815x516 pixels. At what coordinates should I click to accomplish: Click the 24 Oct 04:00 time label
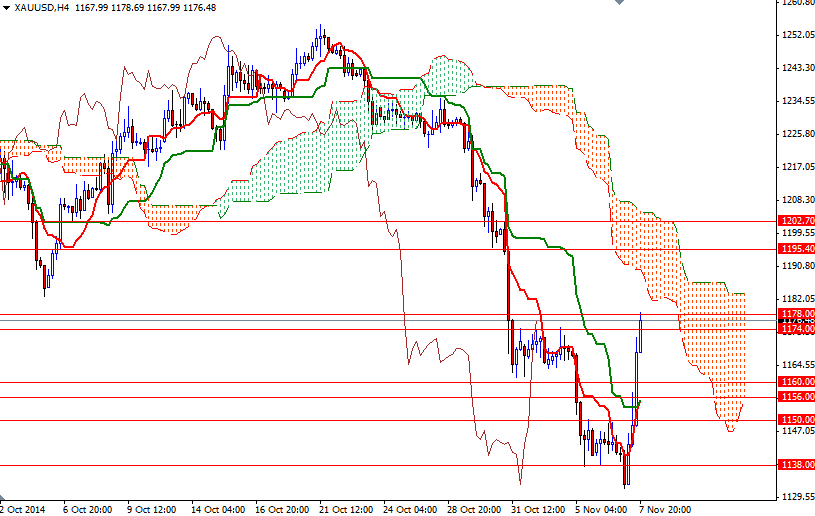pyautogui.click(x=410, y=509)
